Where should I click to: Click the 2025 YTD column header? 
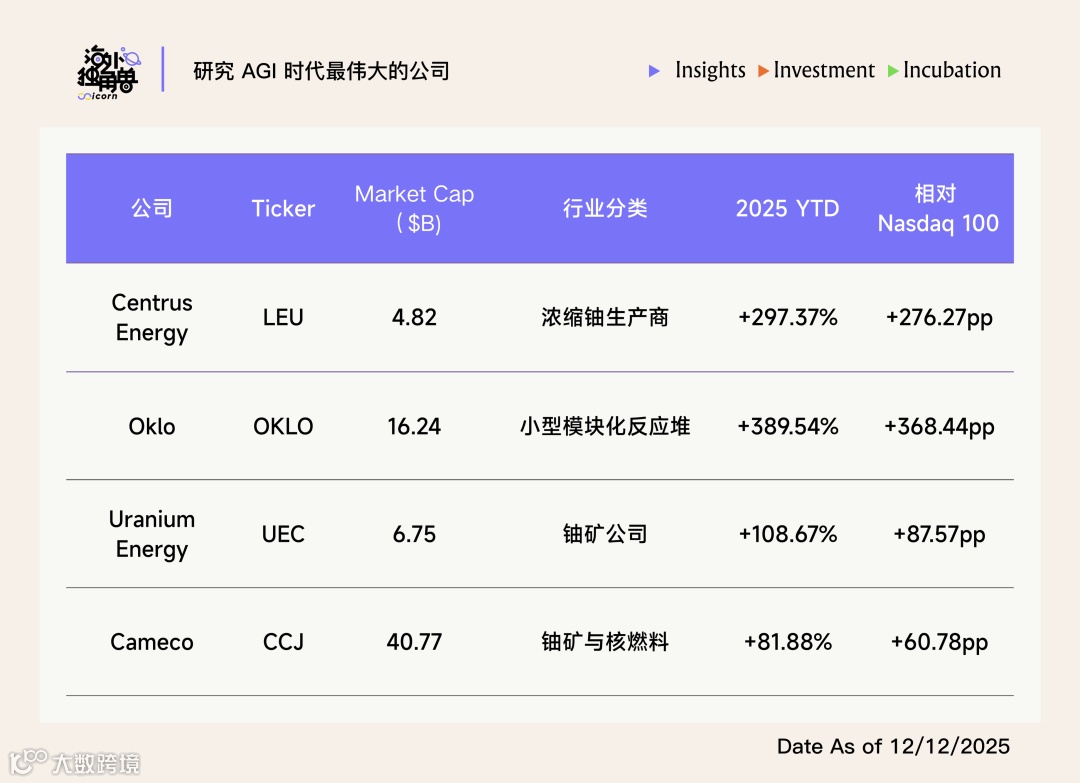(x=787, y=208)
